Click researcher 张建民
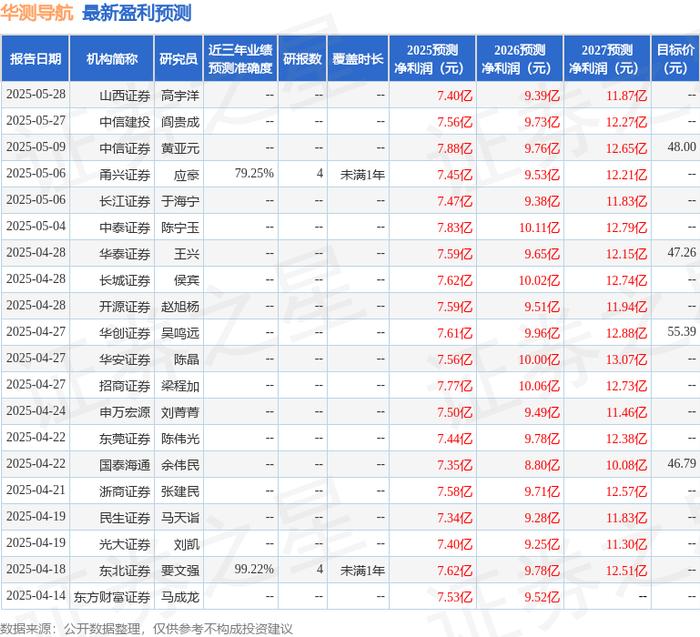Screen dimensions: 700x637 (x=180, y=491)
